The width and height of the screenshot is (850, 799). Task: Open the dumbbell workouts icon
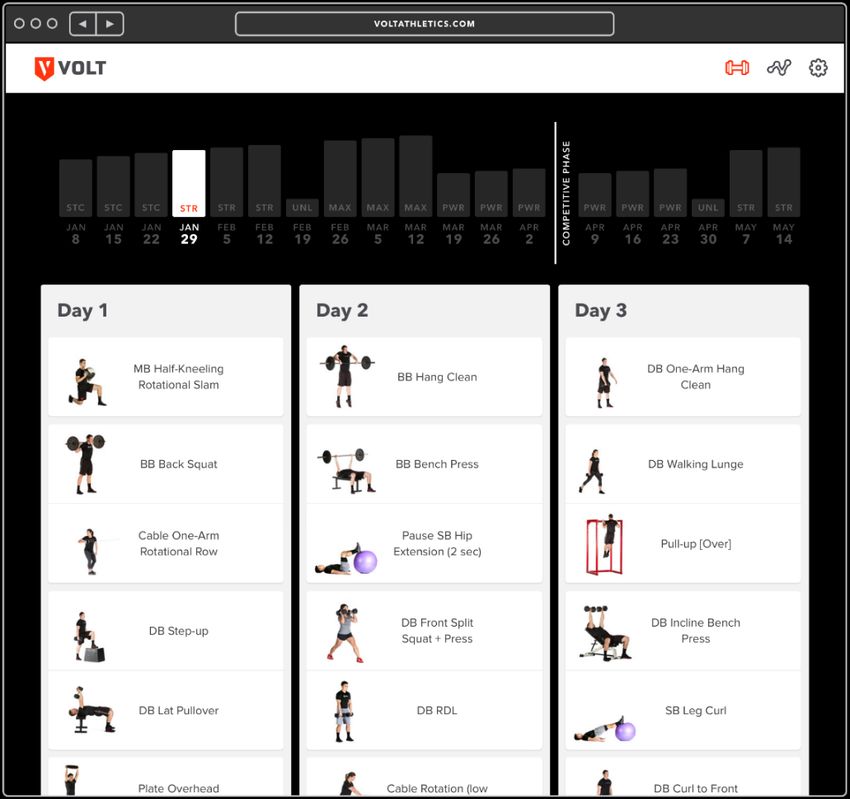click(737, 68)
